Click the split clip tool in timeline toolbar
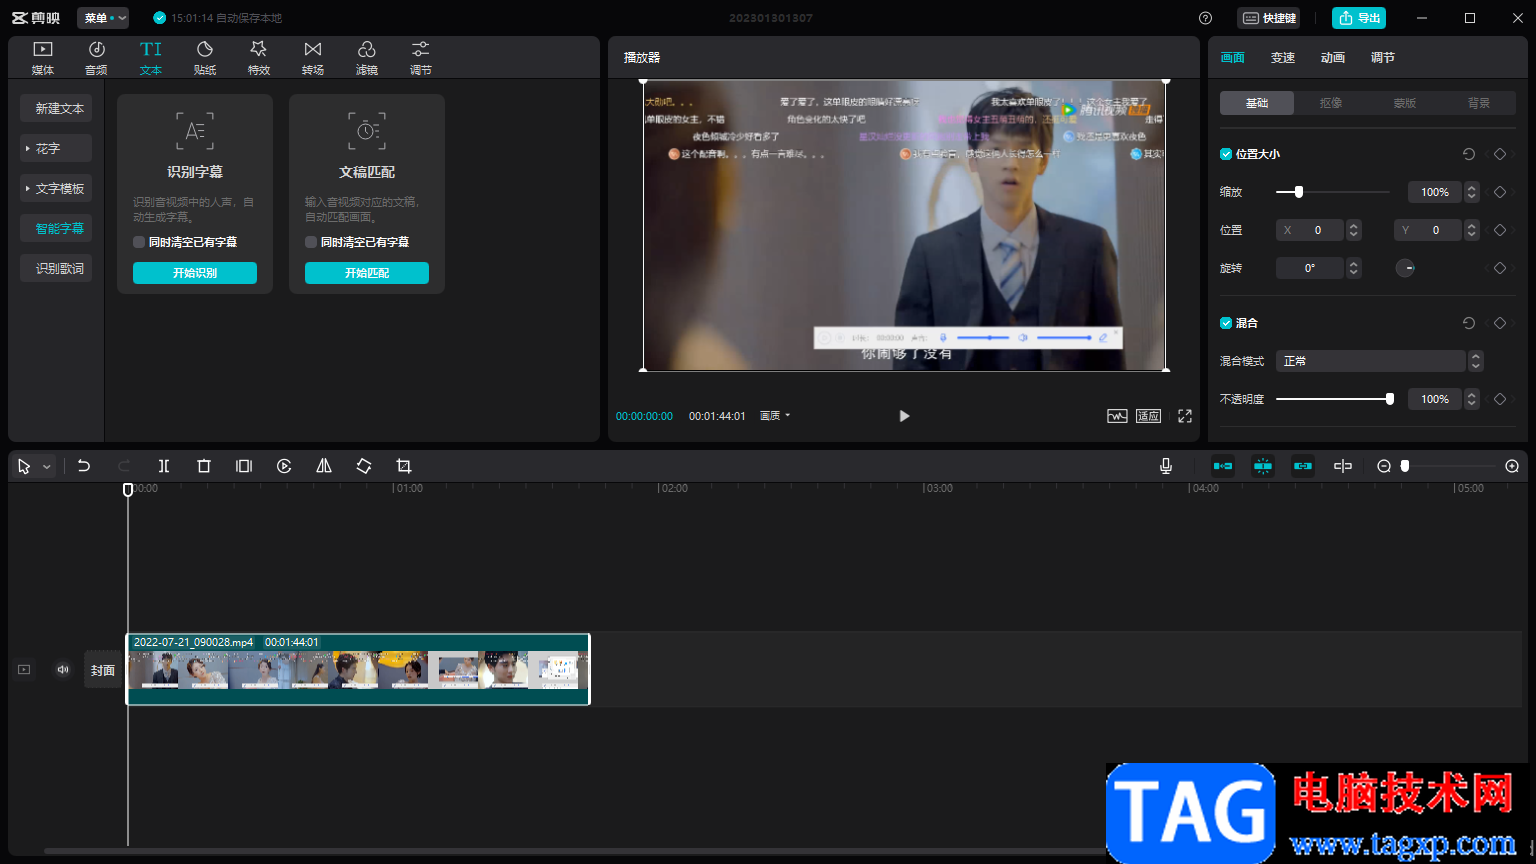The height and width of the screenshot is (864, 1536). click(164, 466)
